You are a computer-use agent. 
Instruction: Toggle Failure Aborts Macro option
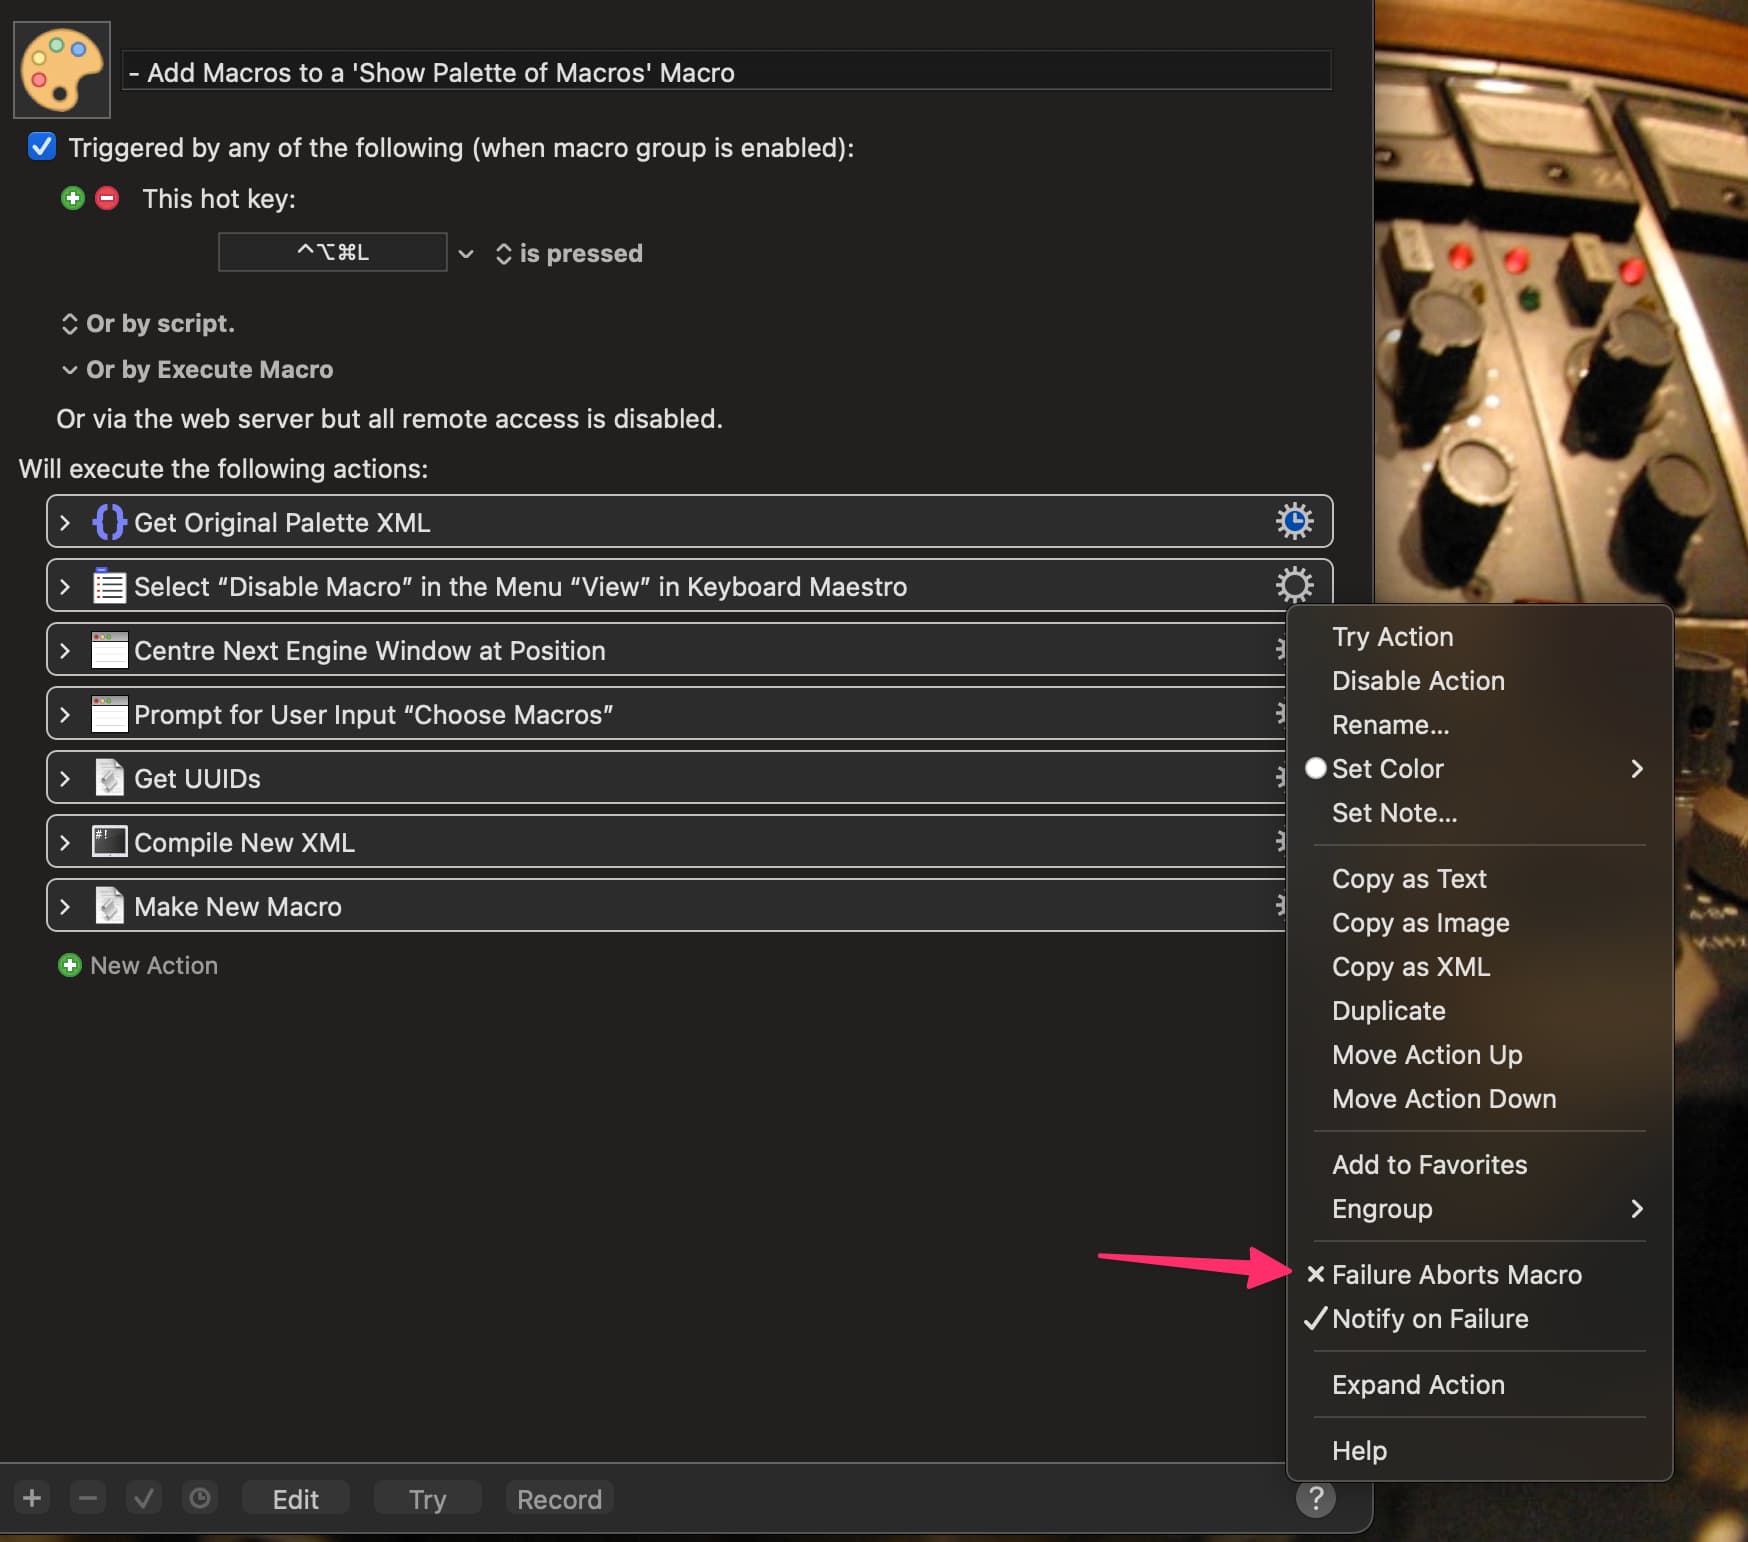click(1456, 1274)
